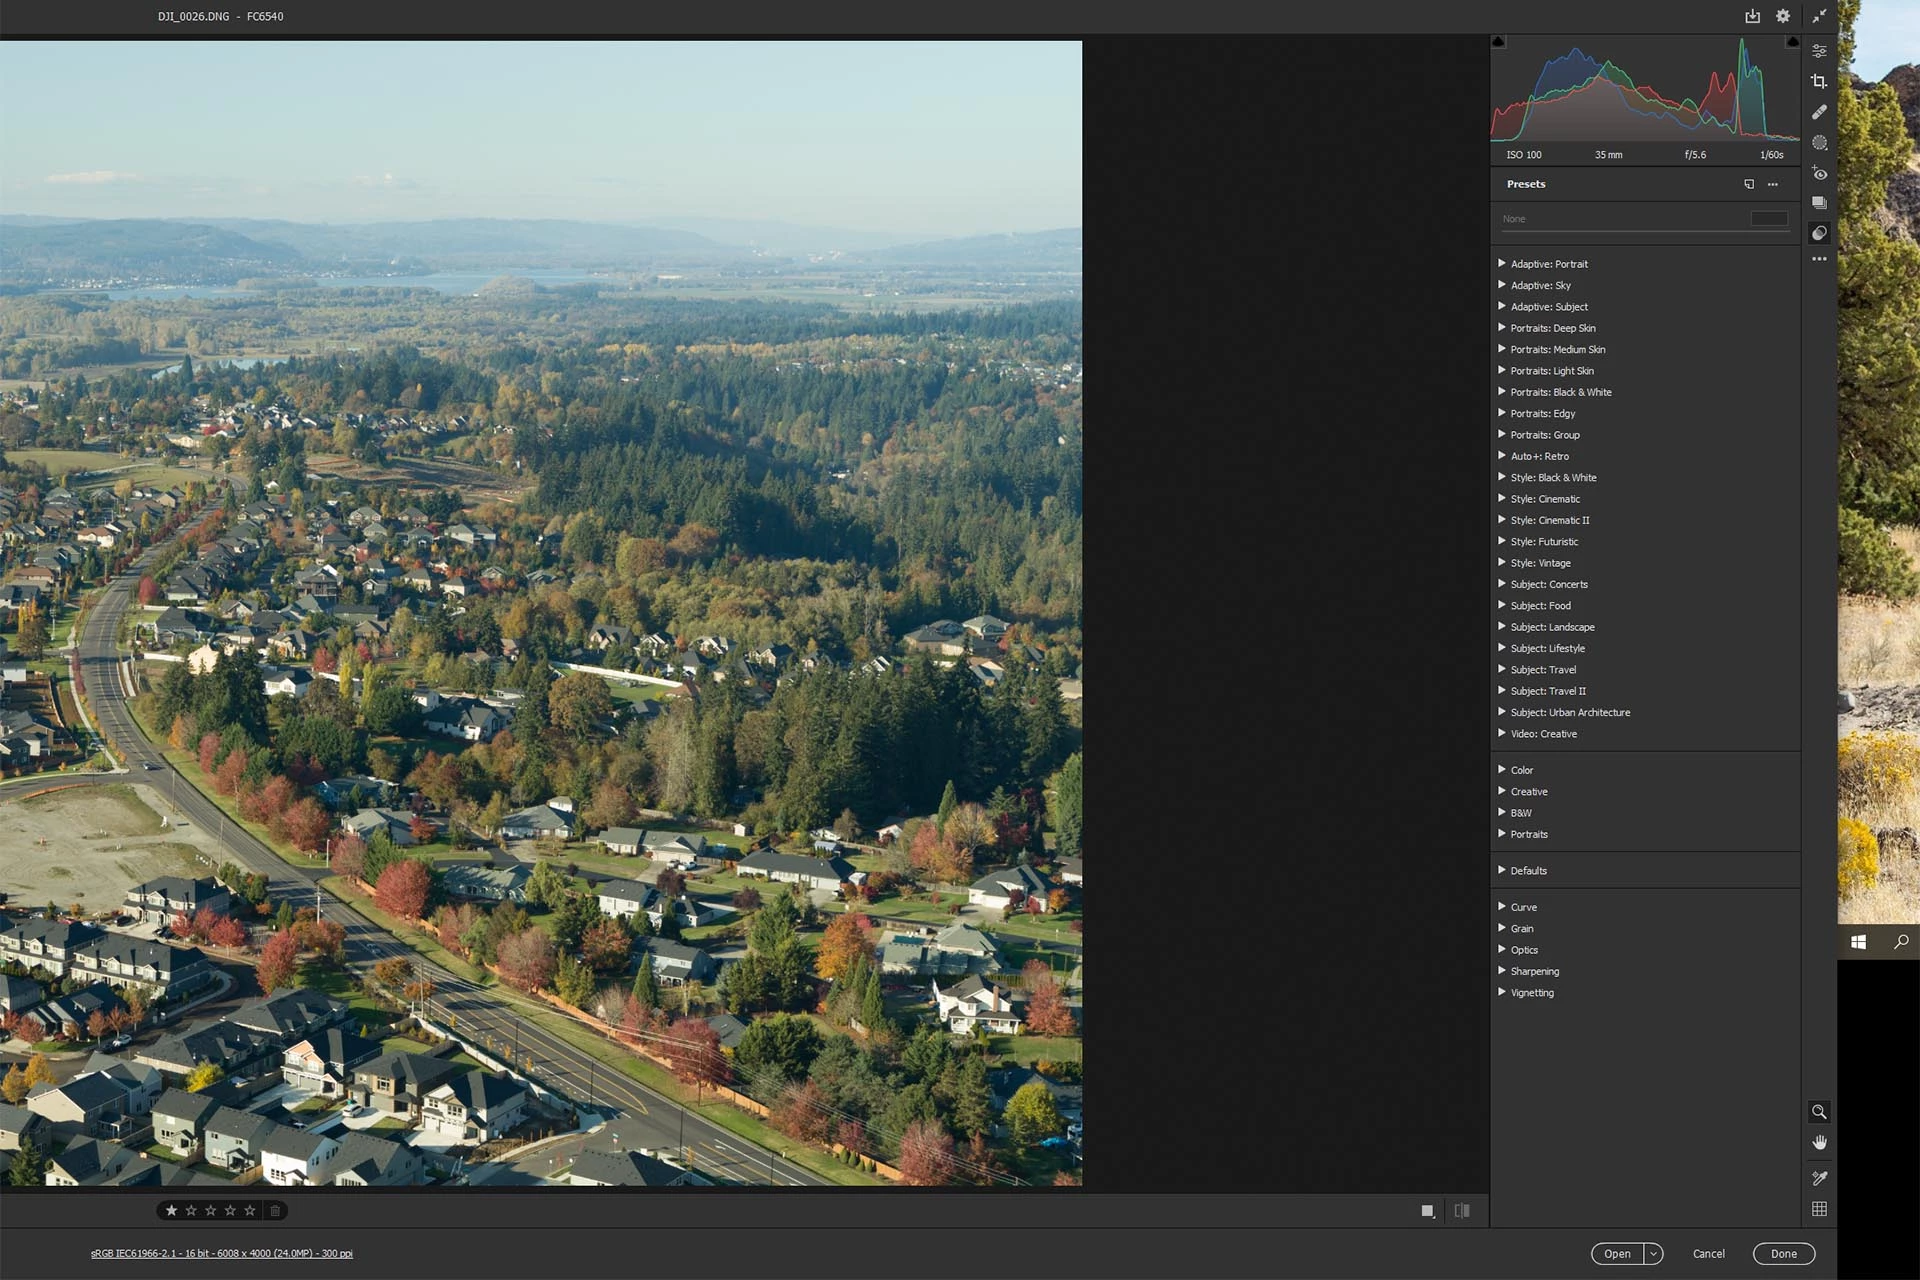Toggle the grid overlay icon
This screenshot has width=1920, height=1280.
point(1819,1209)
